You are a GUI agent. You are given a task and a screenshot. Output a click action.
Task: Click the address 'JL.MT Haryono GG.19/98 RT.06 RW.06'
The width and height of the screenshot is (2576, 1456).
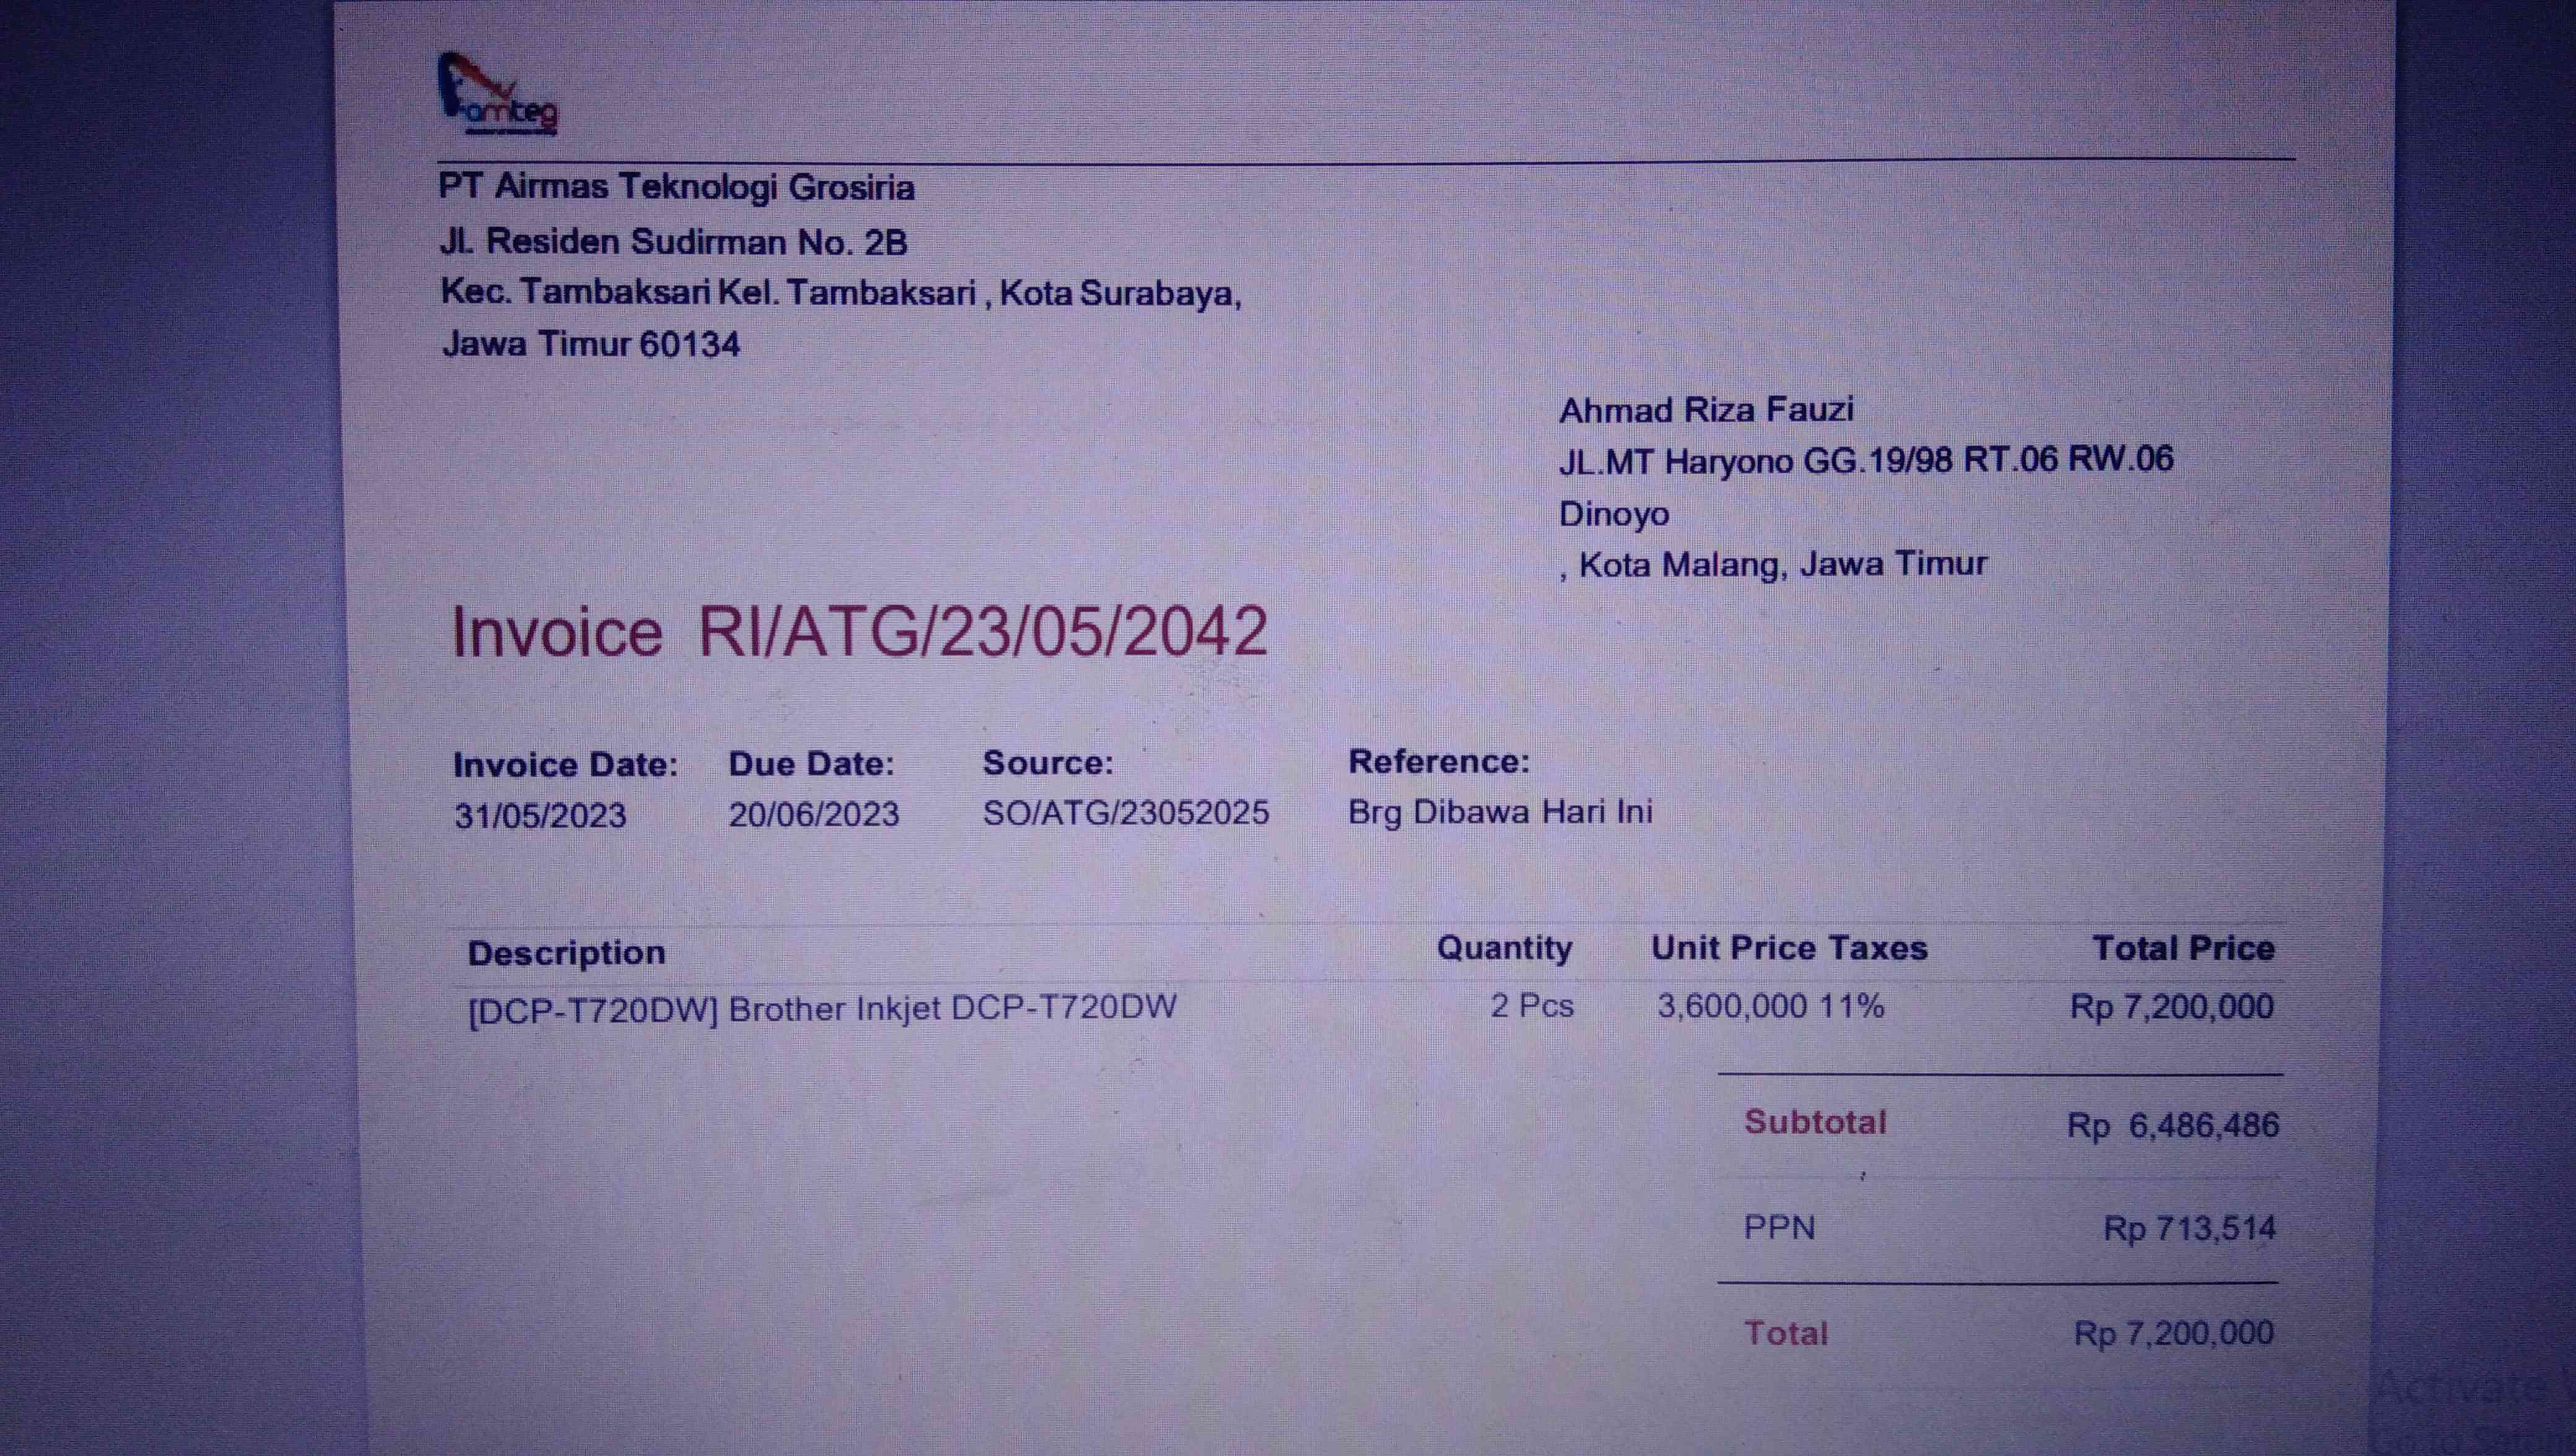1866,460
